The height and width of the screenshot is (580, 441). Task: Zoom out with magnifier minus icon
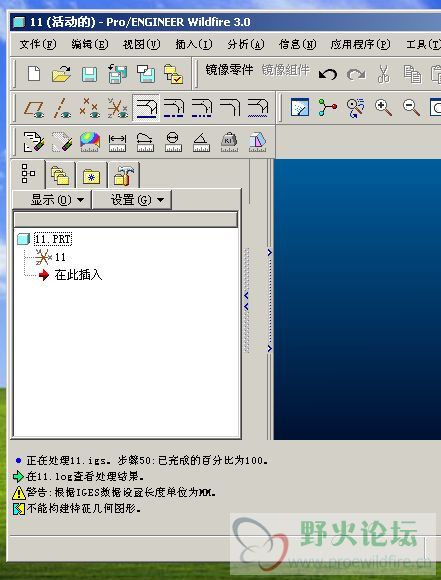click(x=411, y=108)
